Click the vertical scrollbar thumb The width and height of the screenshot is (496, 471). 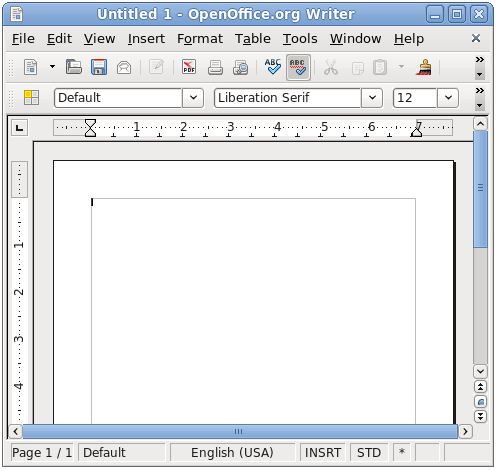(480, 189)
